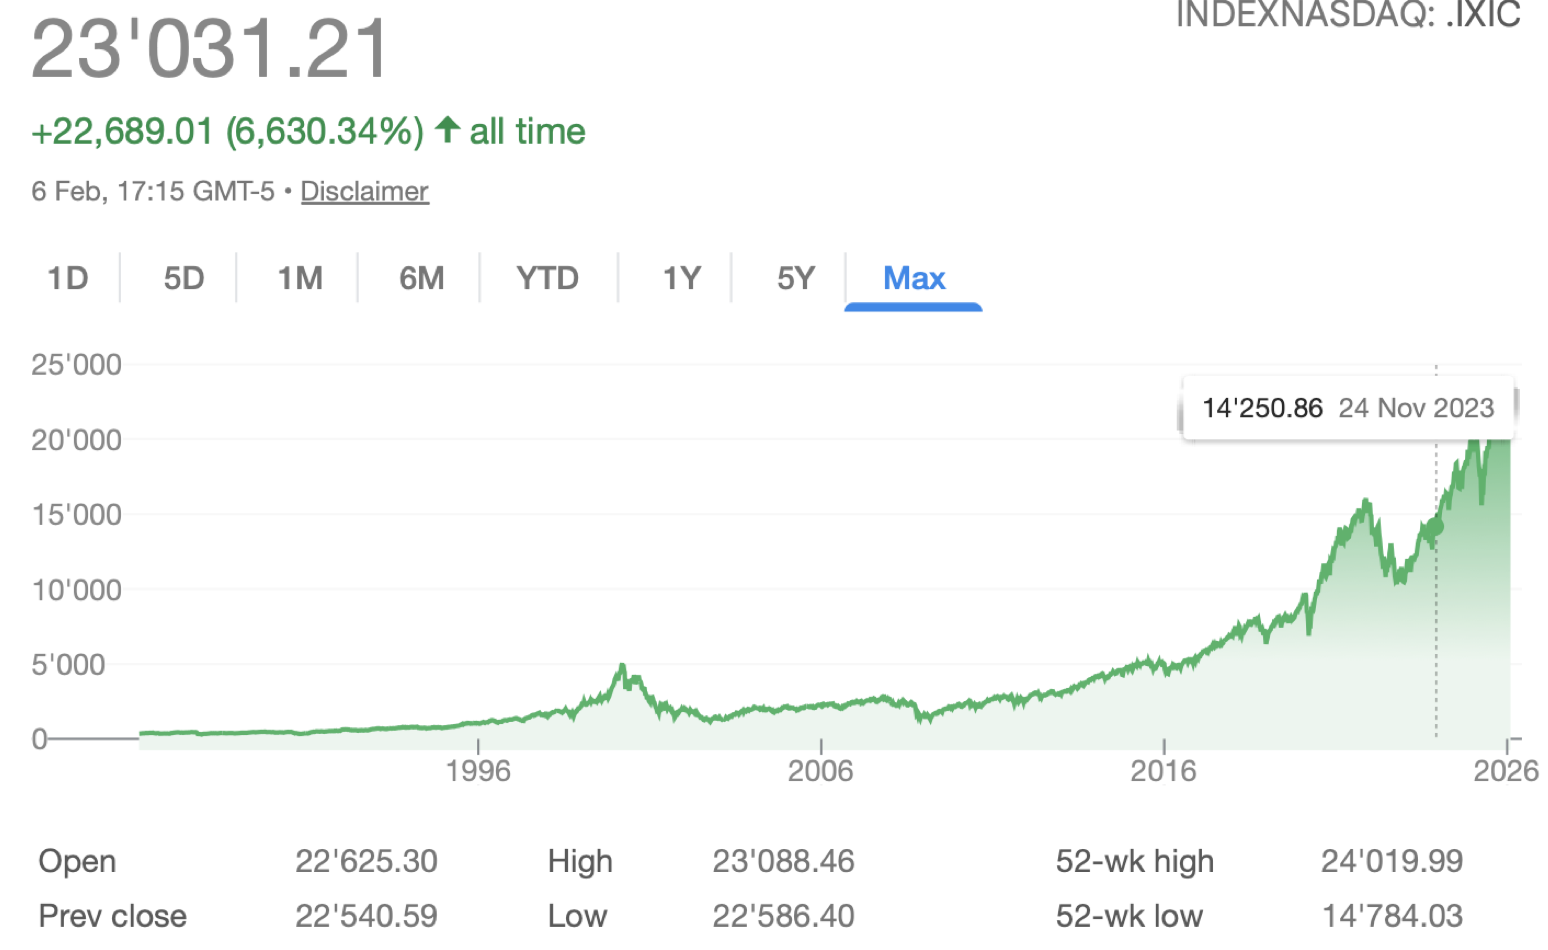Click the large 23'031.21 index price
Screen dimensions: 1548x950
pyautogui.click(x=210, y=48)
